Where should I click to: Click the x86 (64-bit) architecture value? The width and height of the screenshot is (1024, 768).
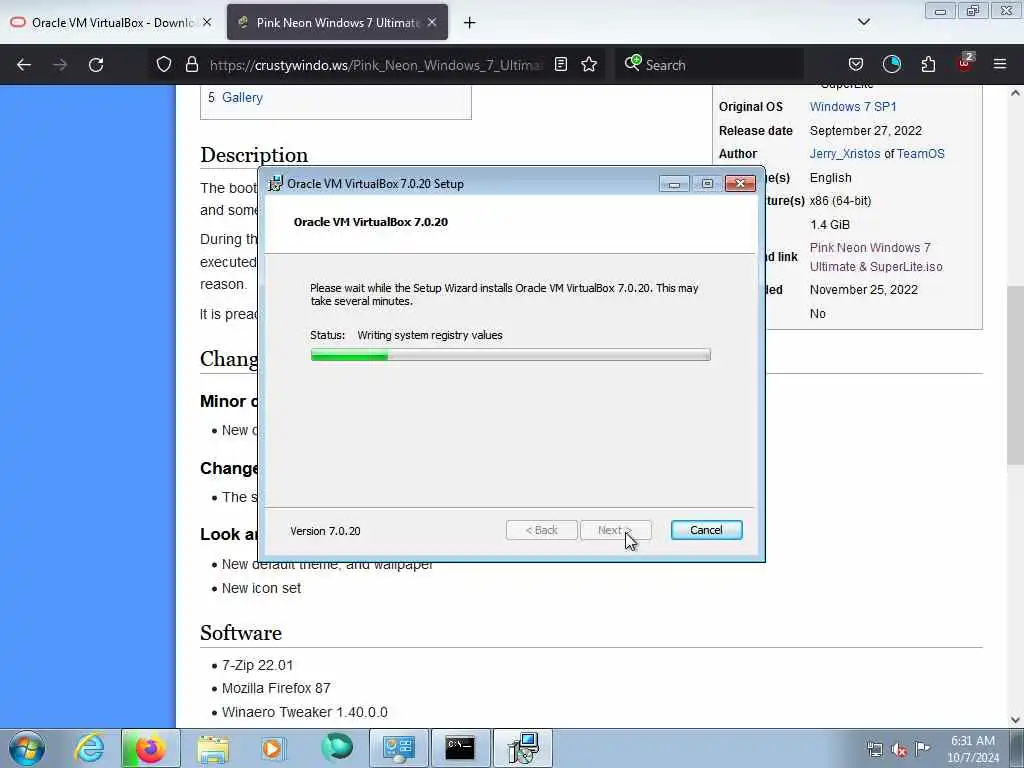(x=840, y=200)
